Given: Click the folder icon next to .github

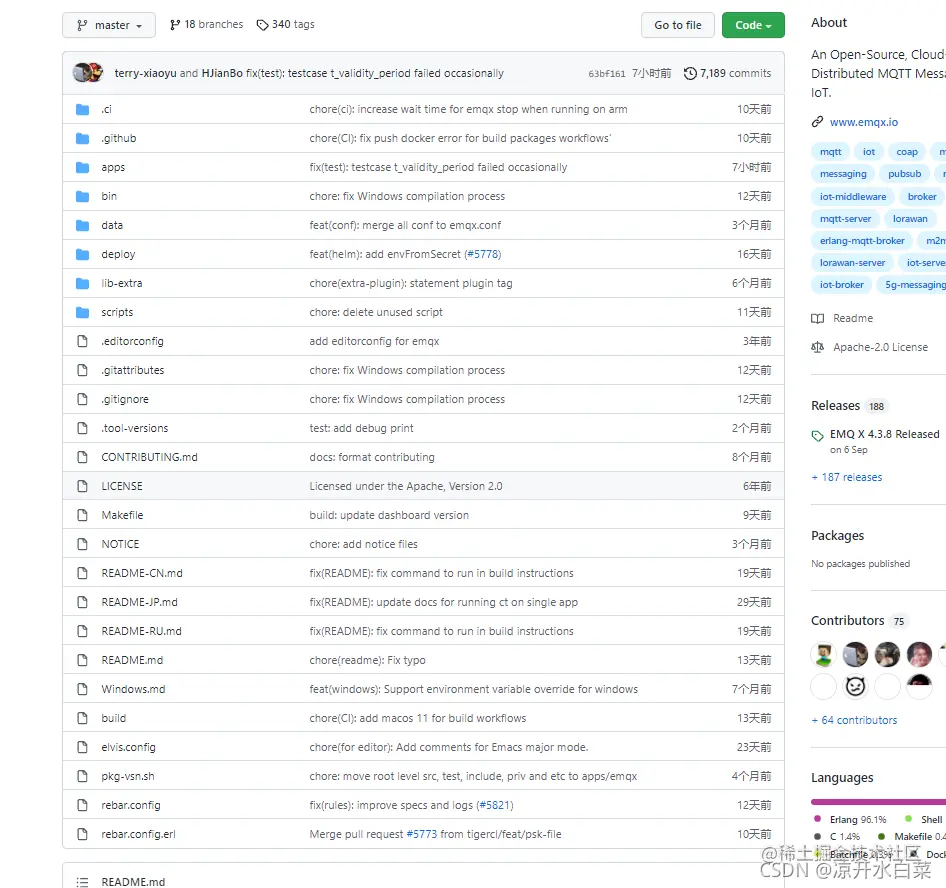Looking at the screenshot, I should click(x=83, y=138).
